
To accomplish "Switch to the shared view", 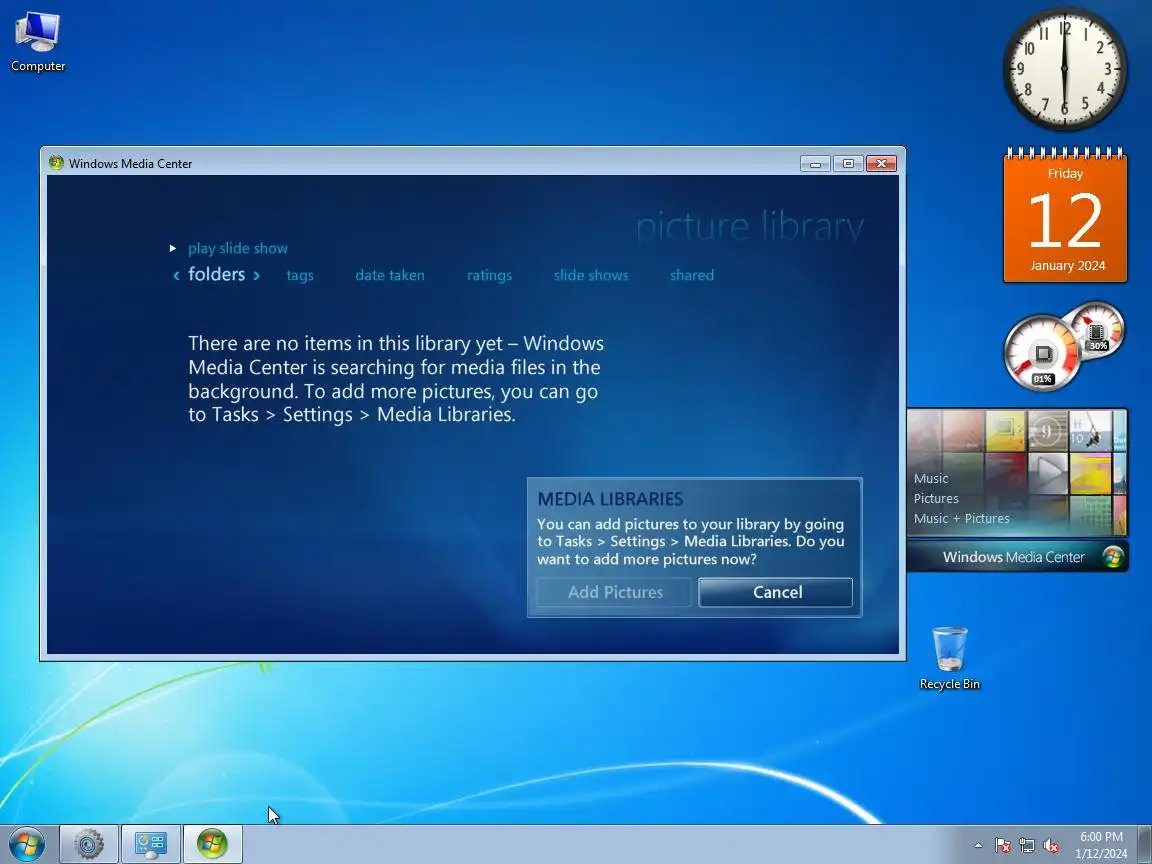I will coord(692,276).
